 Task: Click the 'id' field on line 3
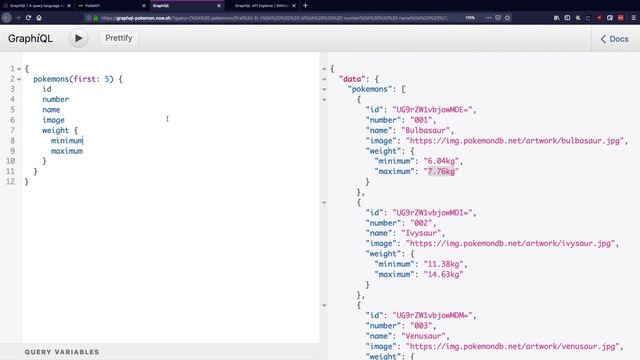click(47, 89)
